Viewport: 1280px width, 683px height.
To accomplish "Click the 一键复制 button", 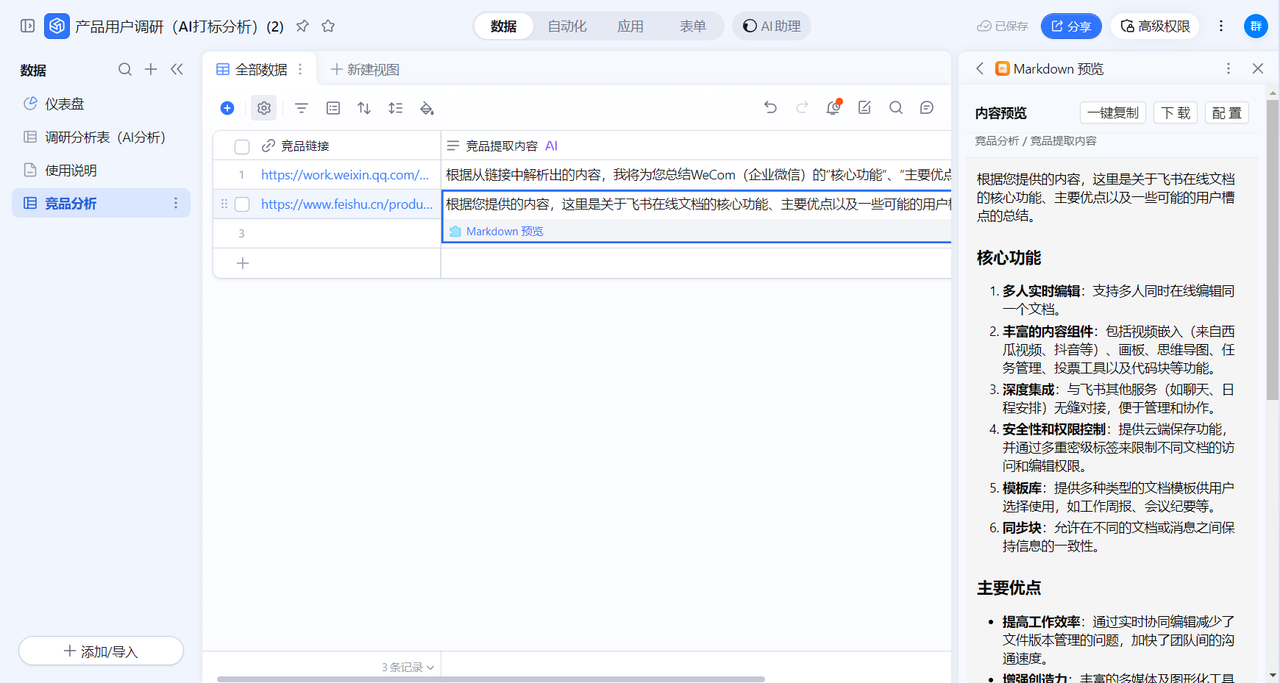I will click(1113, 113).
